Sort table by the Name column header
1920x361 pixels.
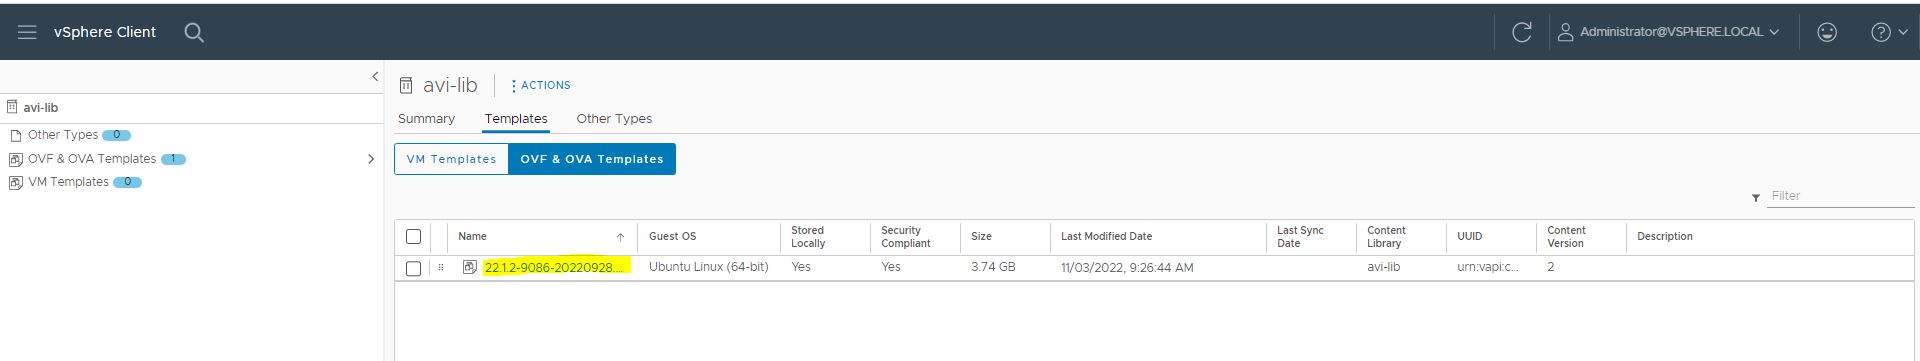[x=472, y=237]
